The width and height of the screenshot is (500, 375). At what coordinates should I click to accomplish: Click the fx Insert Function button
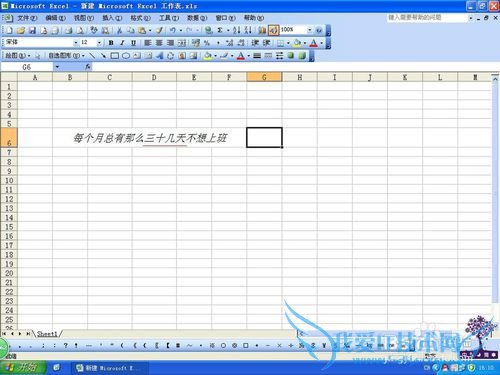click(88, 67)
